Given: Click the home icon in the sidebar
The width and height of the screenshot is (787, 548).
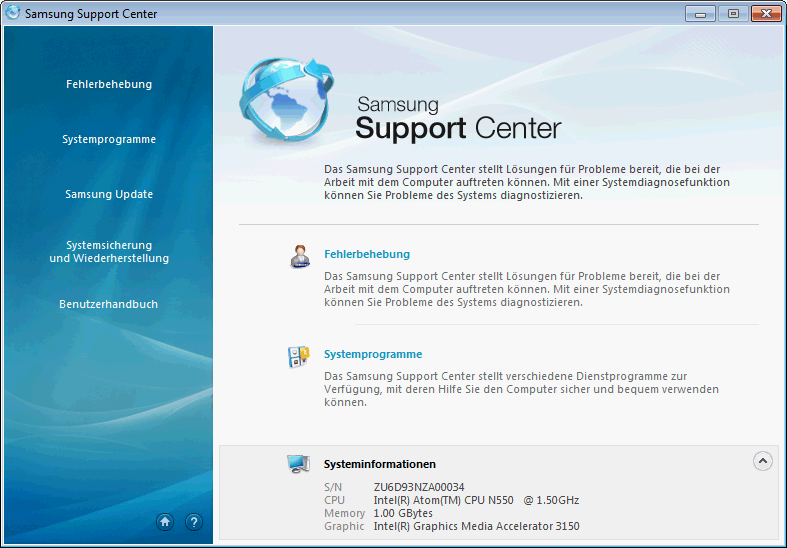Looking at the screenshot, I should [x=165, y=522].
